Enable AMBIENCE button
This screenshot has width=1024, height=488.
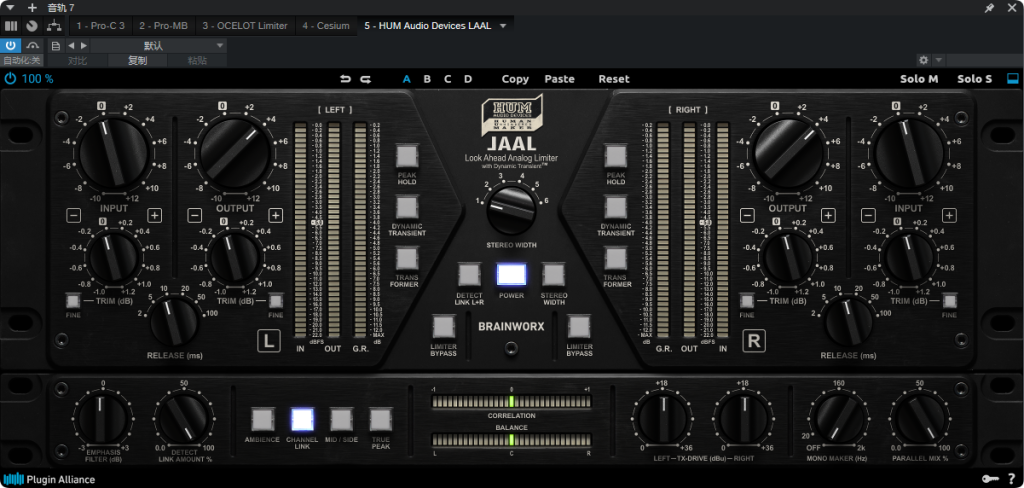coord(263,419)
